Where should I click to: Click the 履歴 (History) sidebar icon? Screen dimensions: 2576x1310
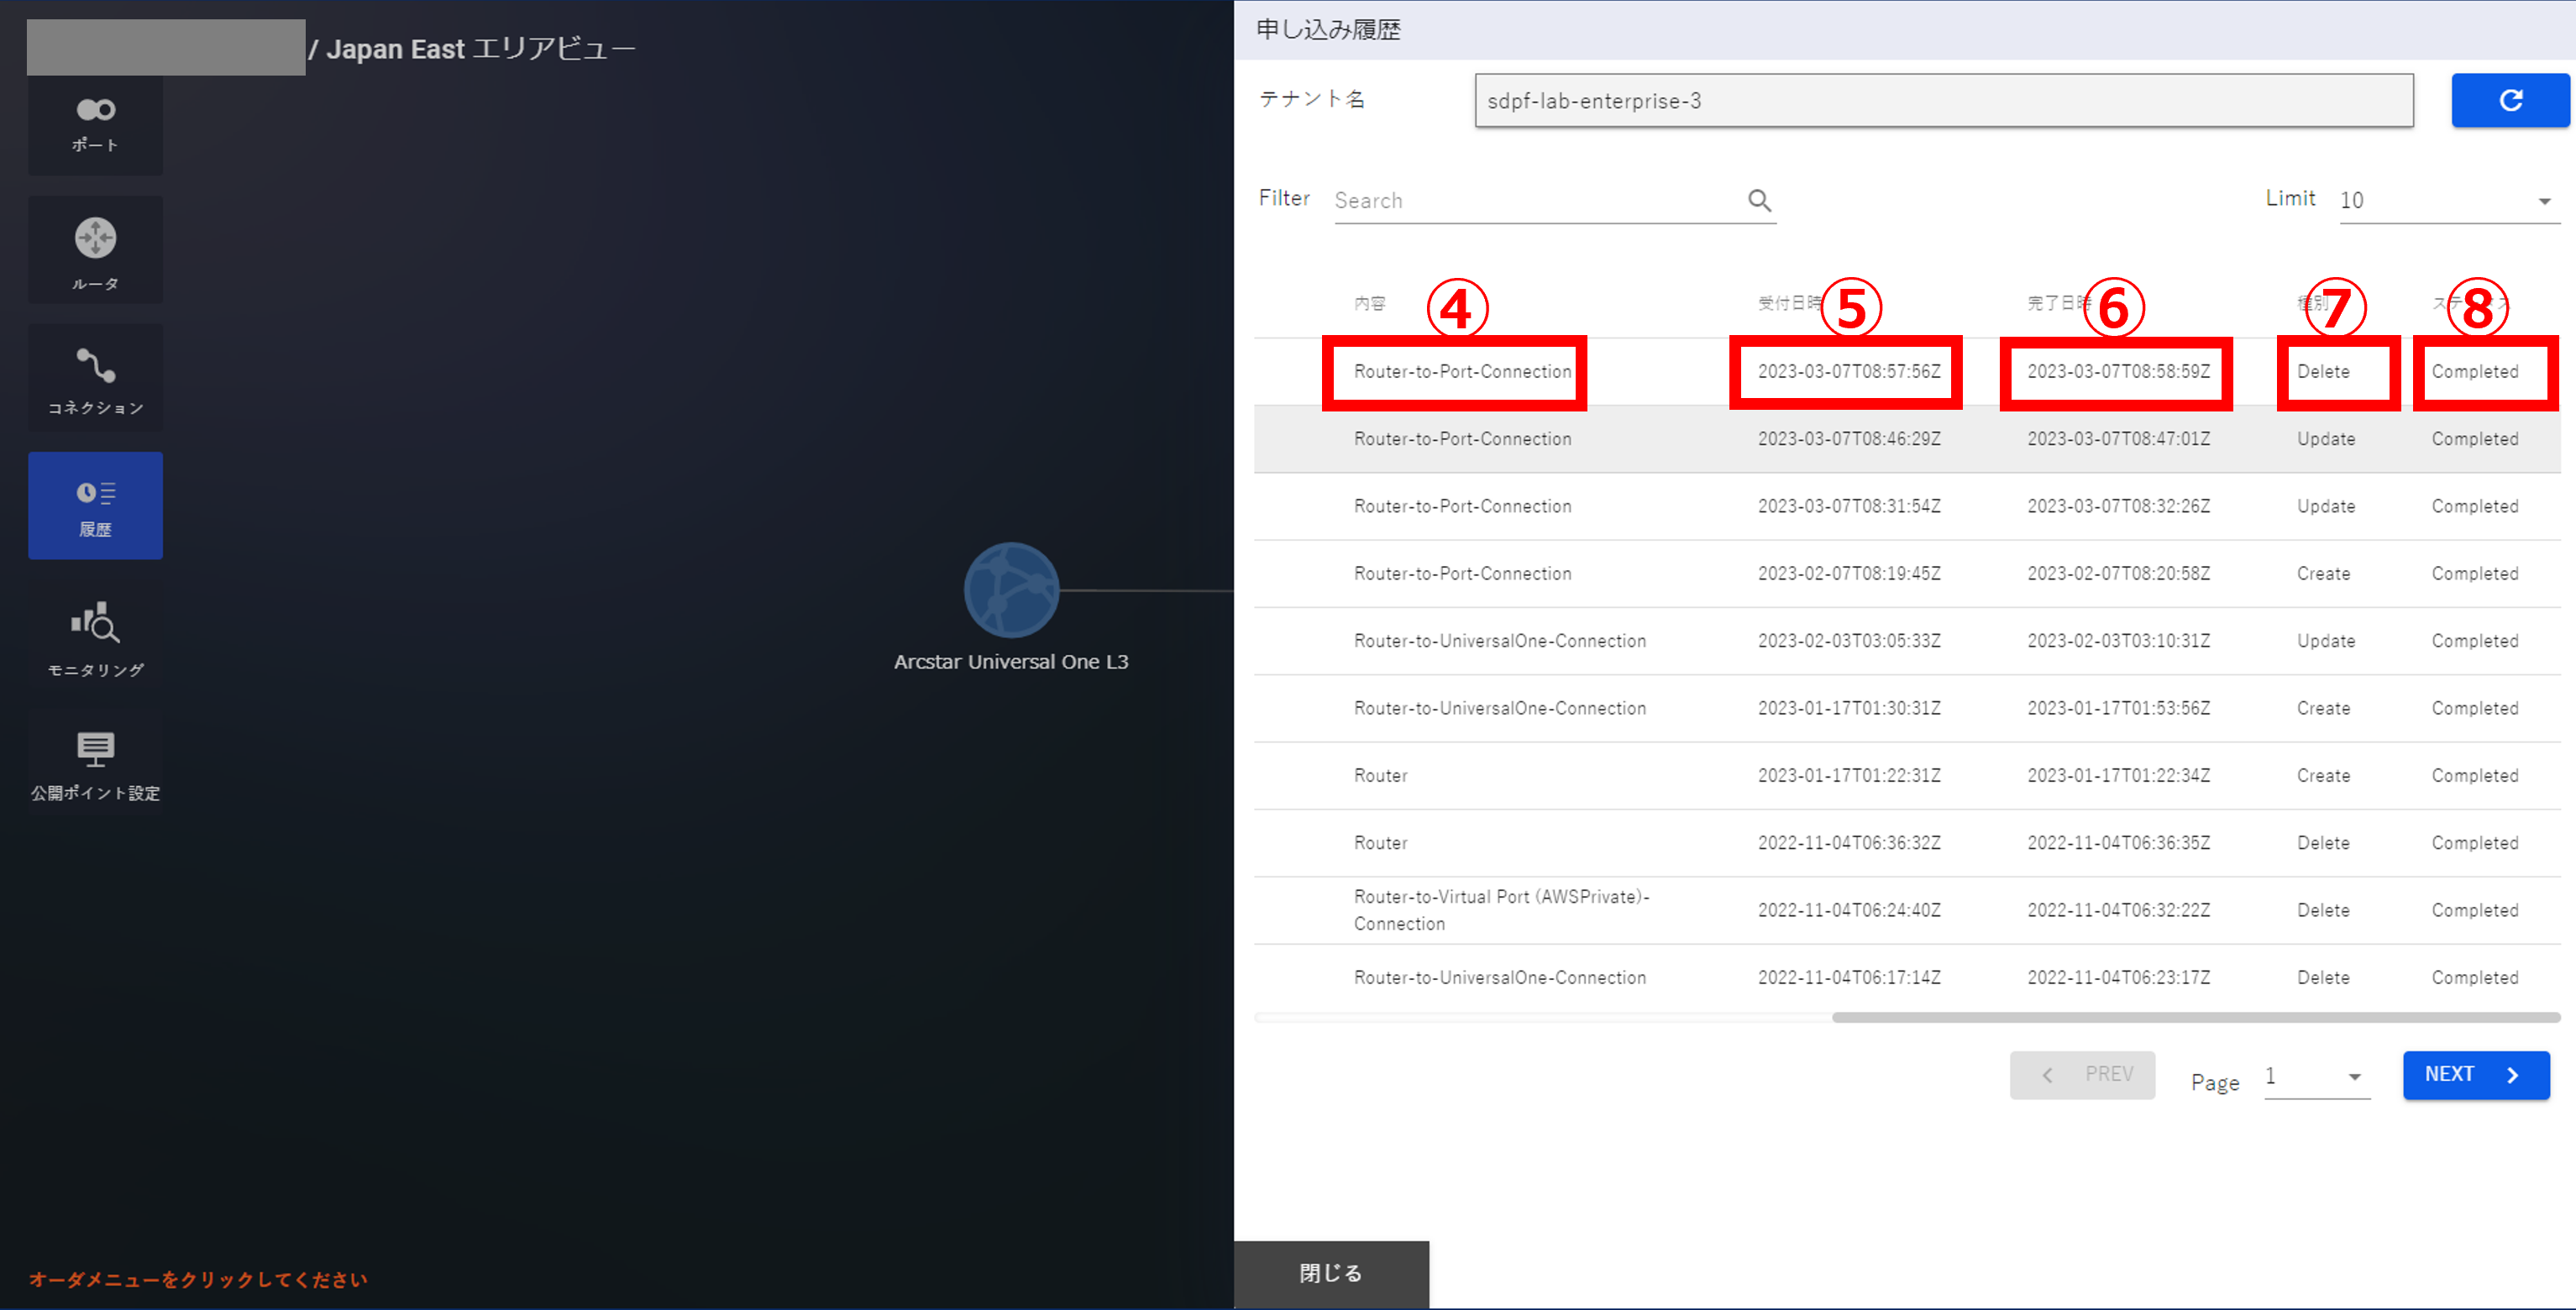(x=95, y=505)
